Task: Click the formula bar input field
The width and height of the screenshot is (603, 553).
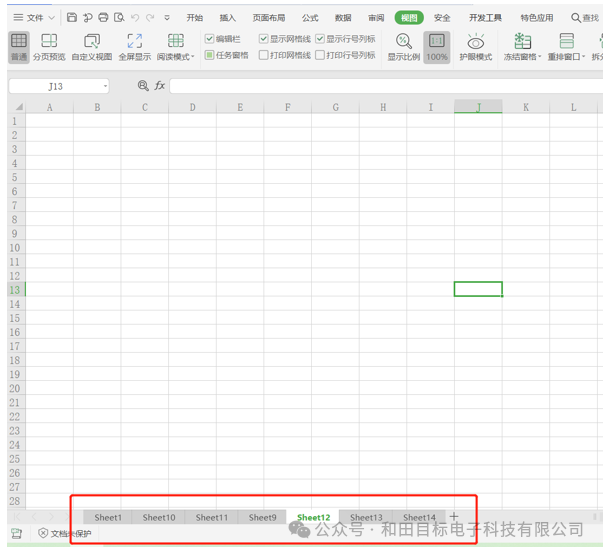Action: [386, 86]
